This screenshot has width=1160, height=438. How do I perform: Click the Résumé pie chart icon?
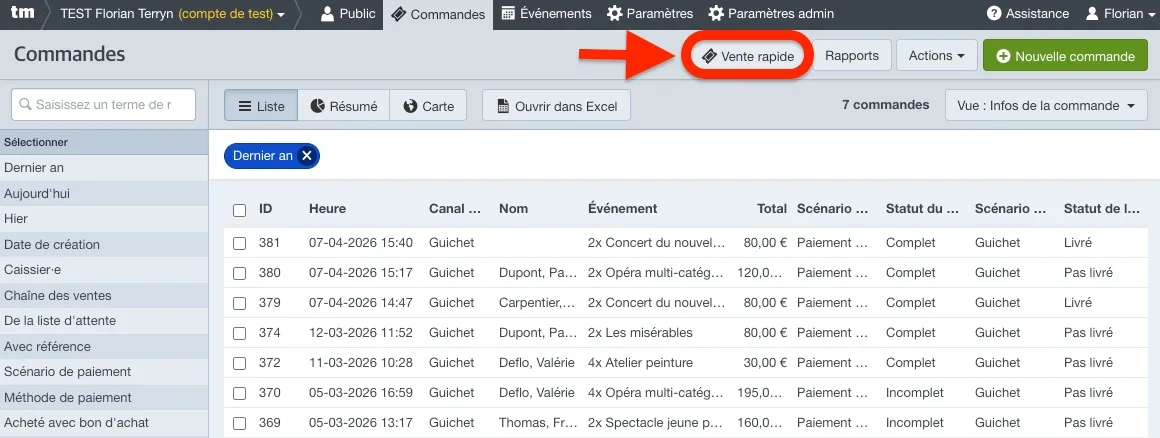318,106
